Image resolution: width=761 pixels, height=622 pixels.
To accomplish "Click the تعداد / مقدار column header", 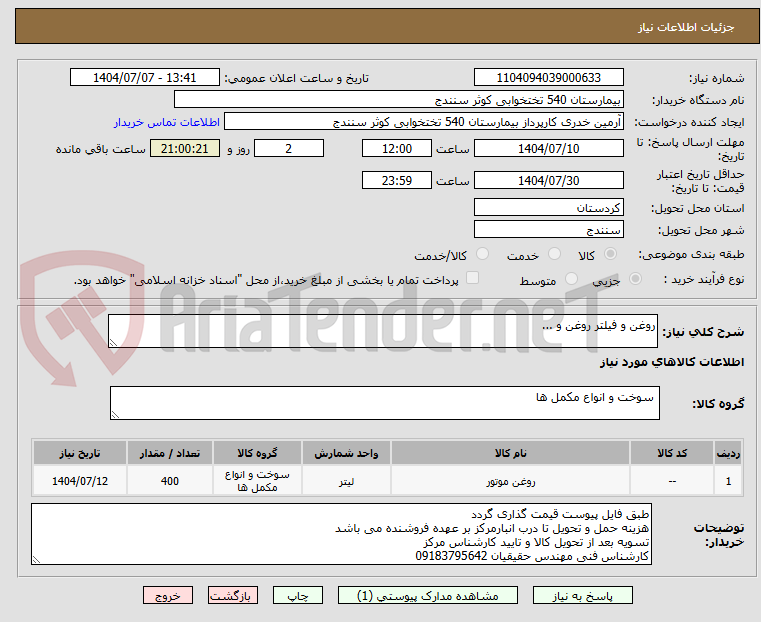I will (170, 453).
